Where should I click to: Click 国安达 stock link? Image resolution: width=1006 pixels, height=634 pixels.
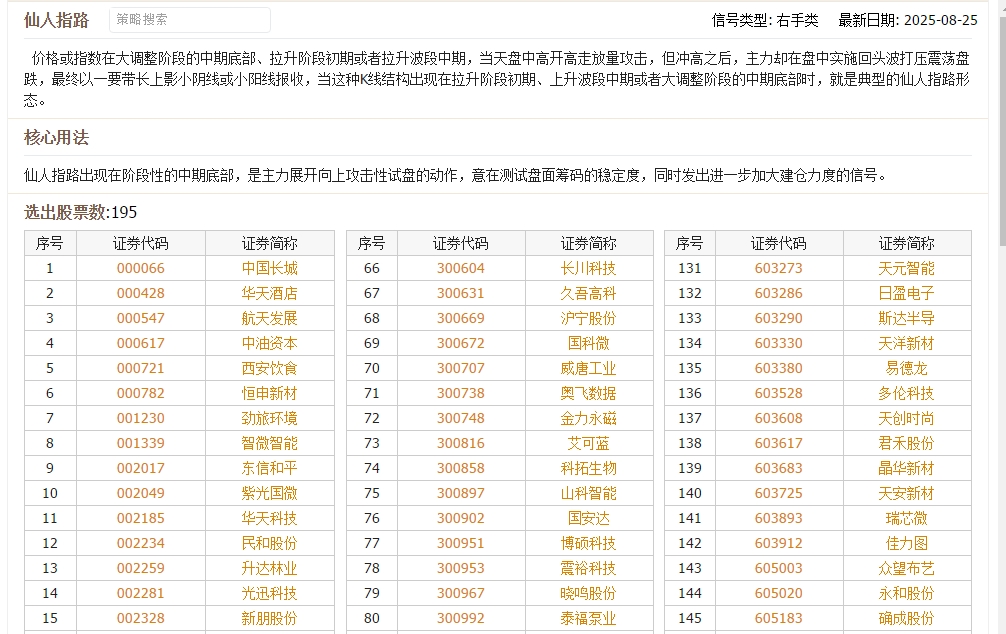pos(588,518)
